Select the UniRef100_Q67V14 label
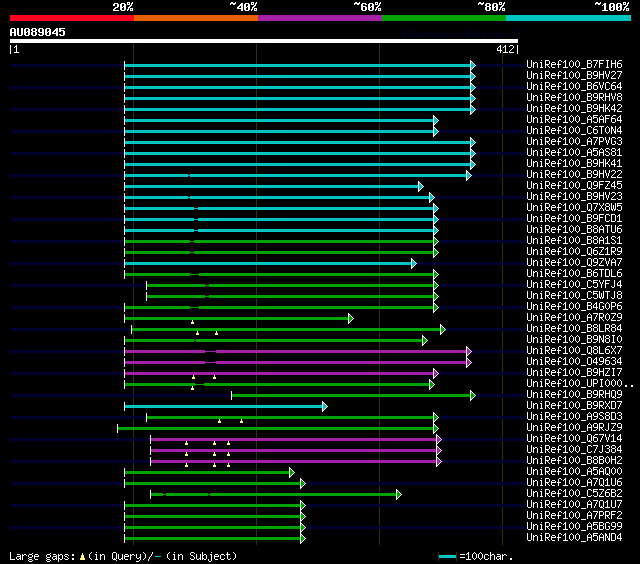This screenshot has height=564, width=640. [574, 439]
